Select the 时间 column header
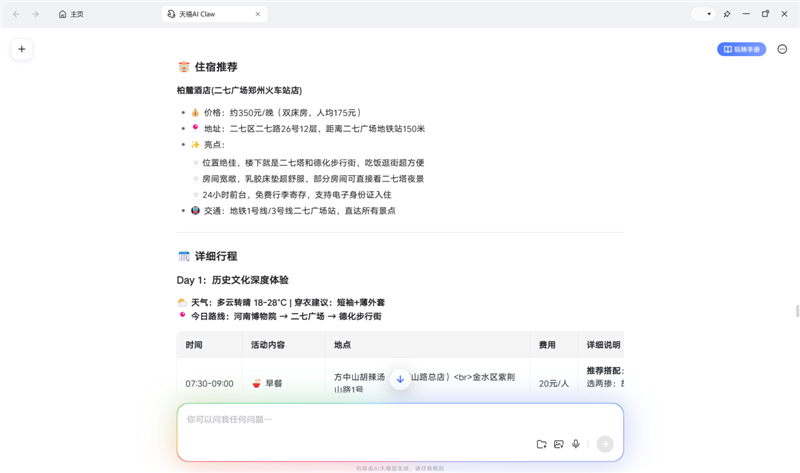 194,345
